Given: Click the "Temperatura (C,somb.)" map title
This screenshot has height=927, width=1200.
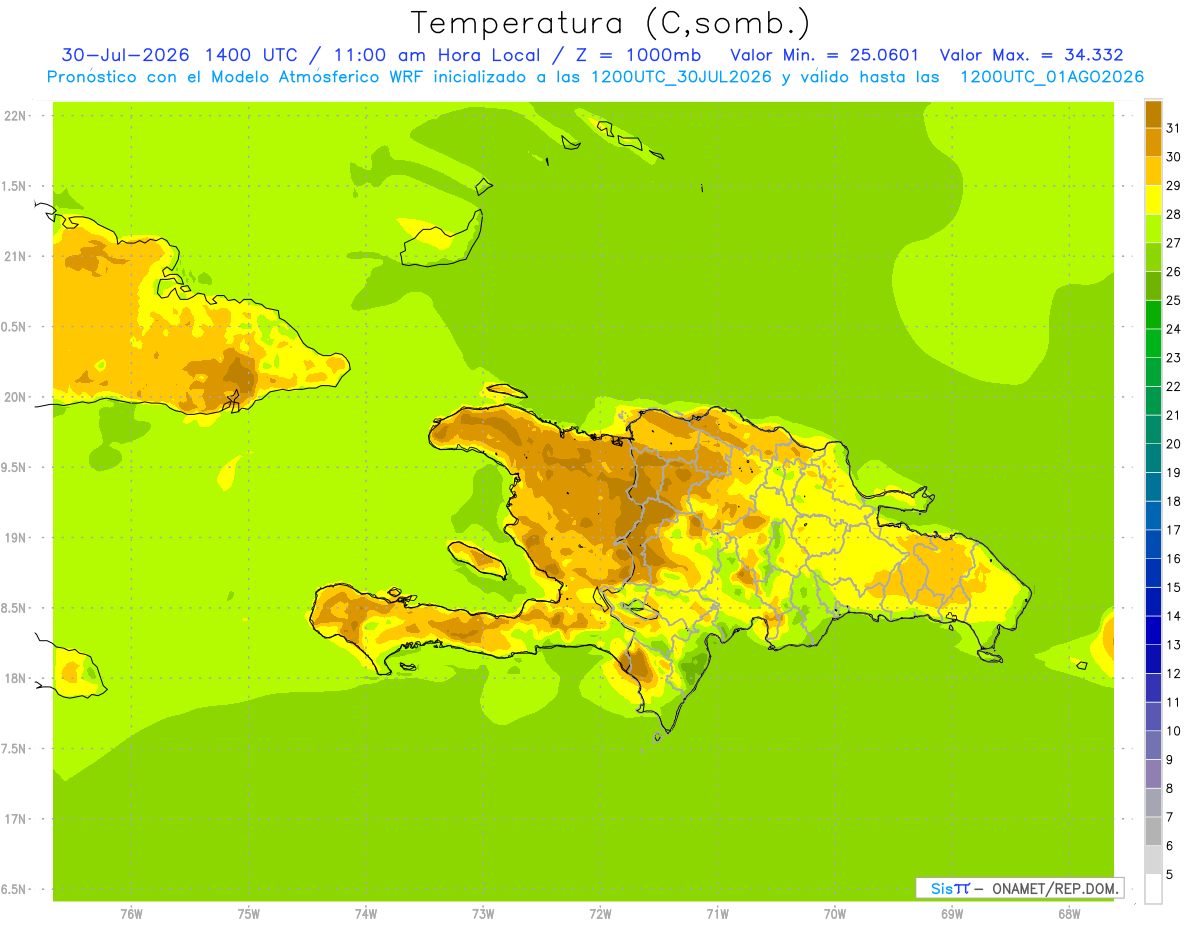Looking at the screenshot, I should point(610,24).
